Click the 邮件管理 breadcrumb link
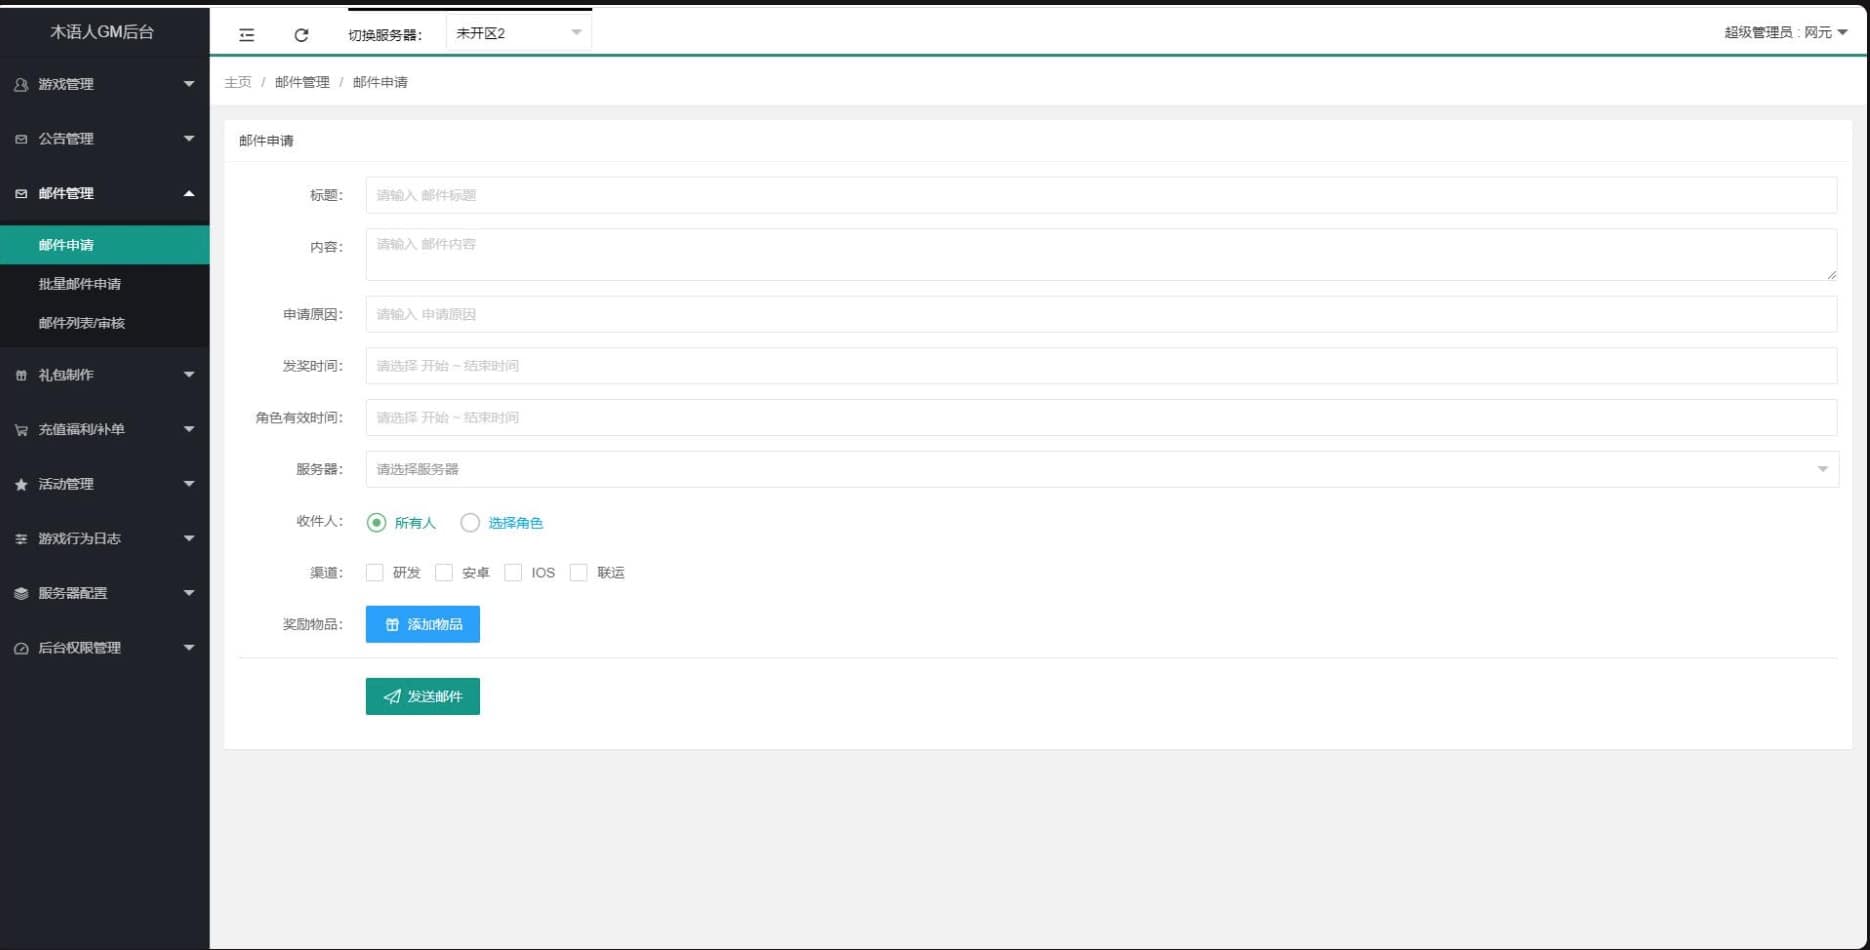The width and height of the screenshot is (1870, 950). tap(302, 82)
